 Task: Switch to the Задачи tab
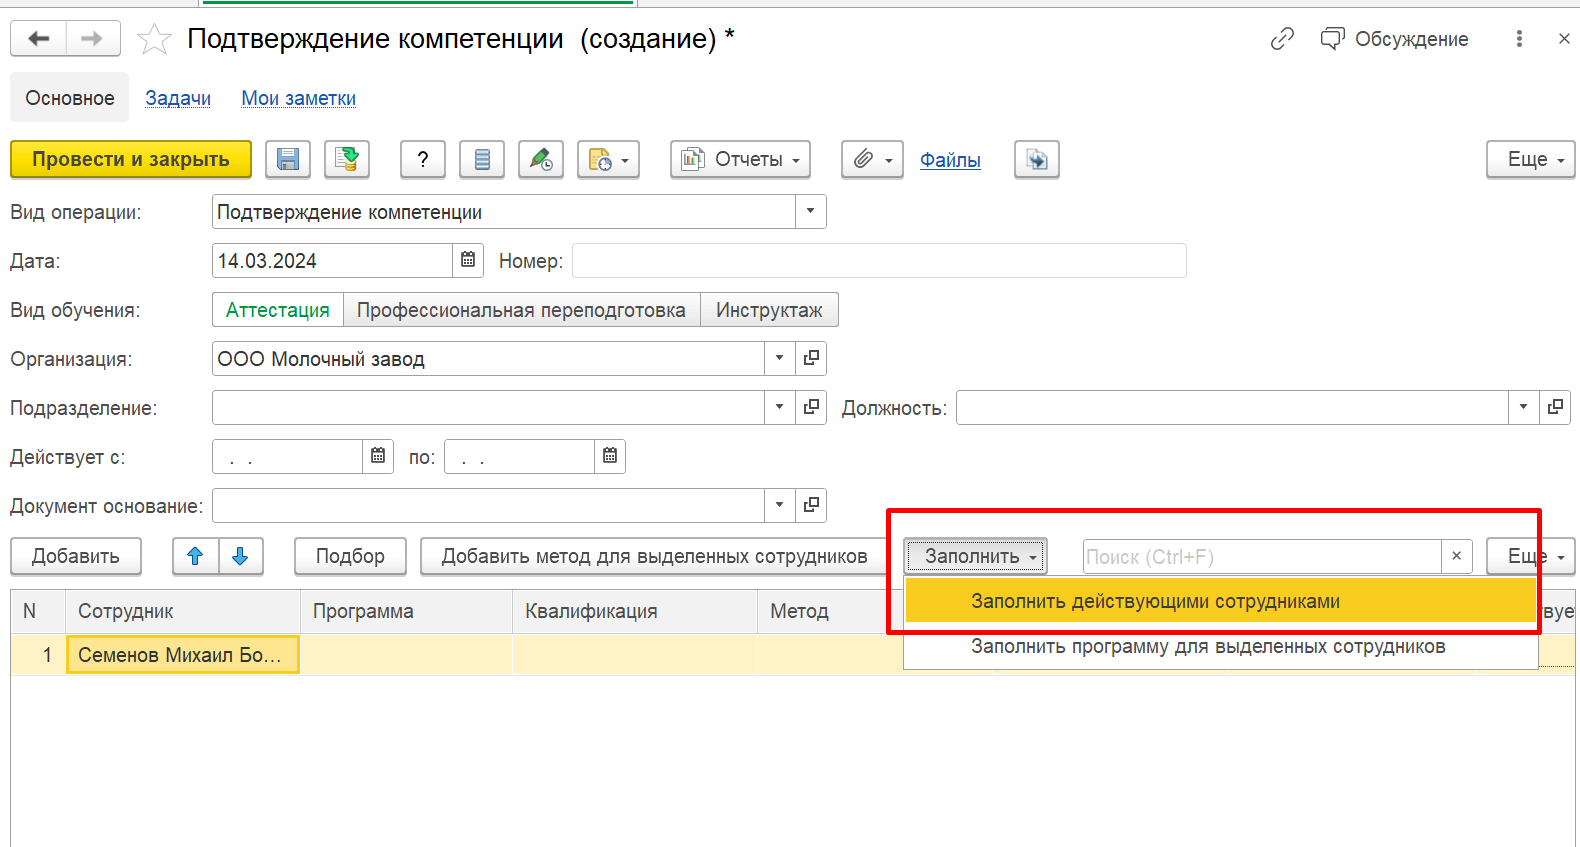(x=178, y=98)
